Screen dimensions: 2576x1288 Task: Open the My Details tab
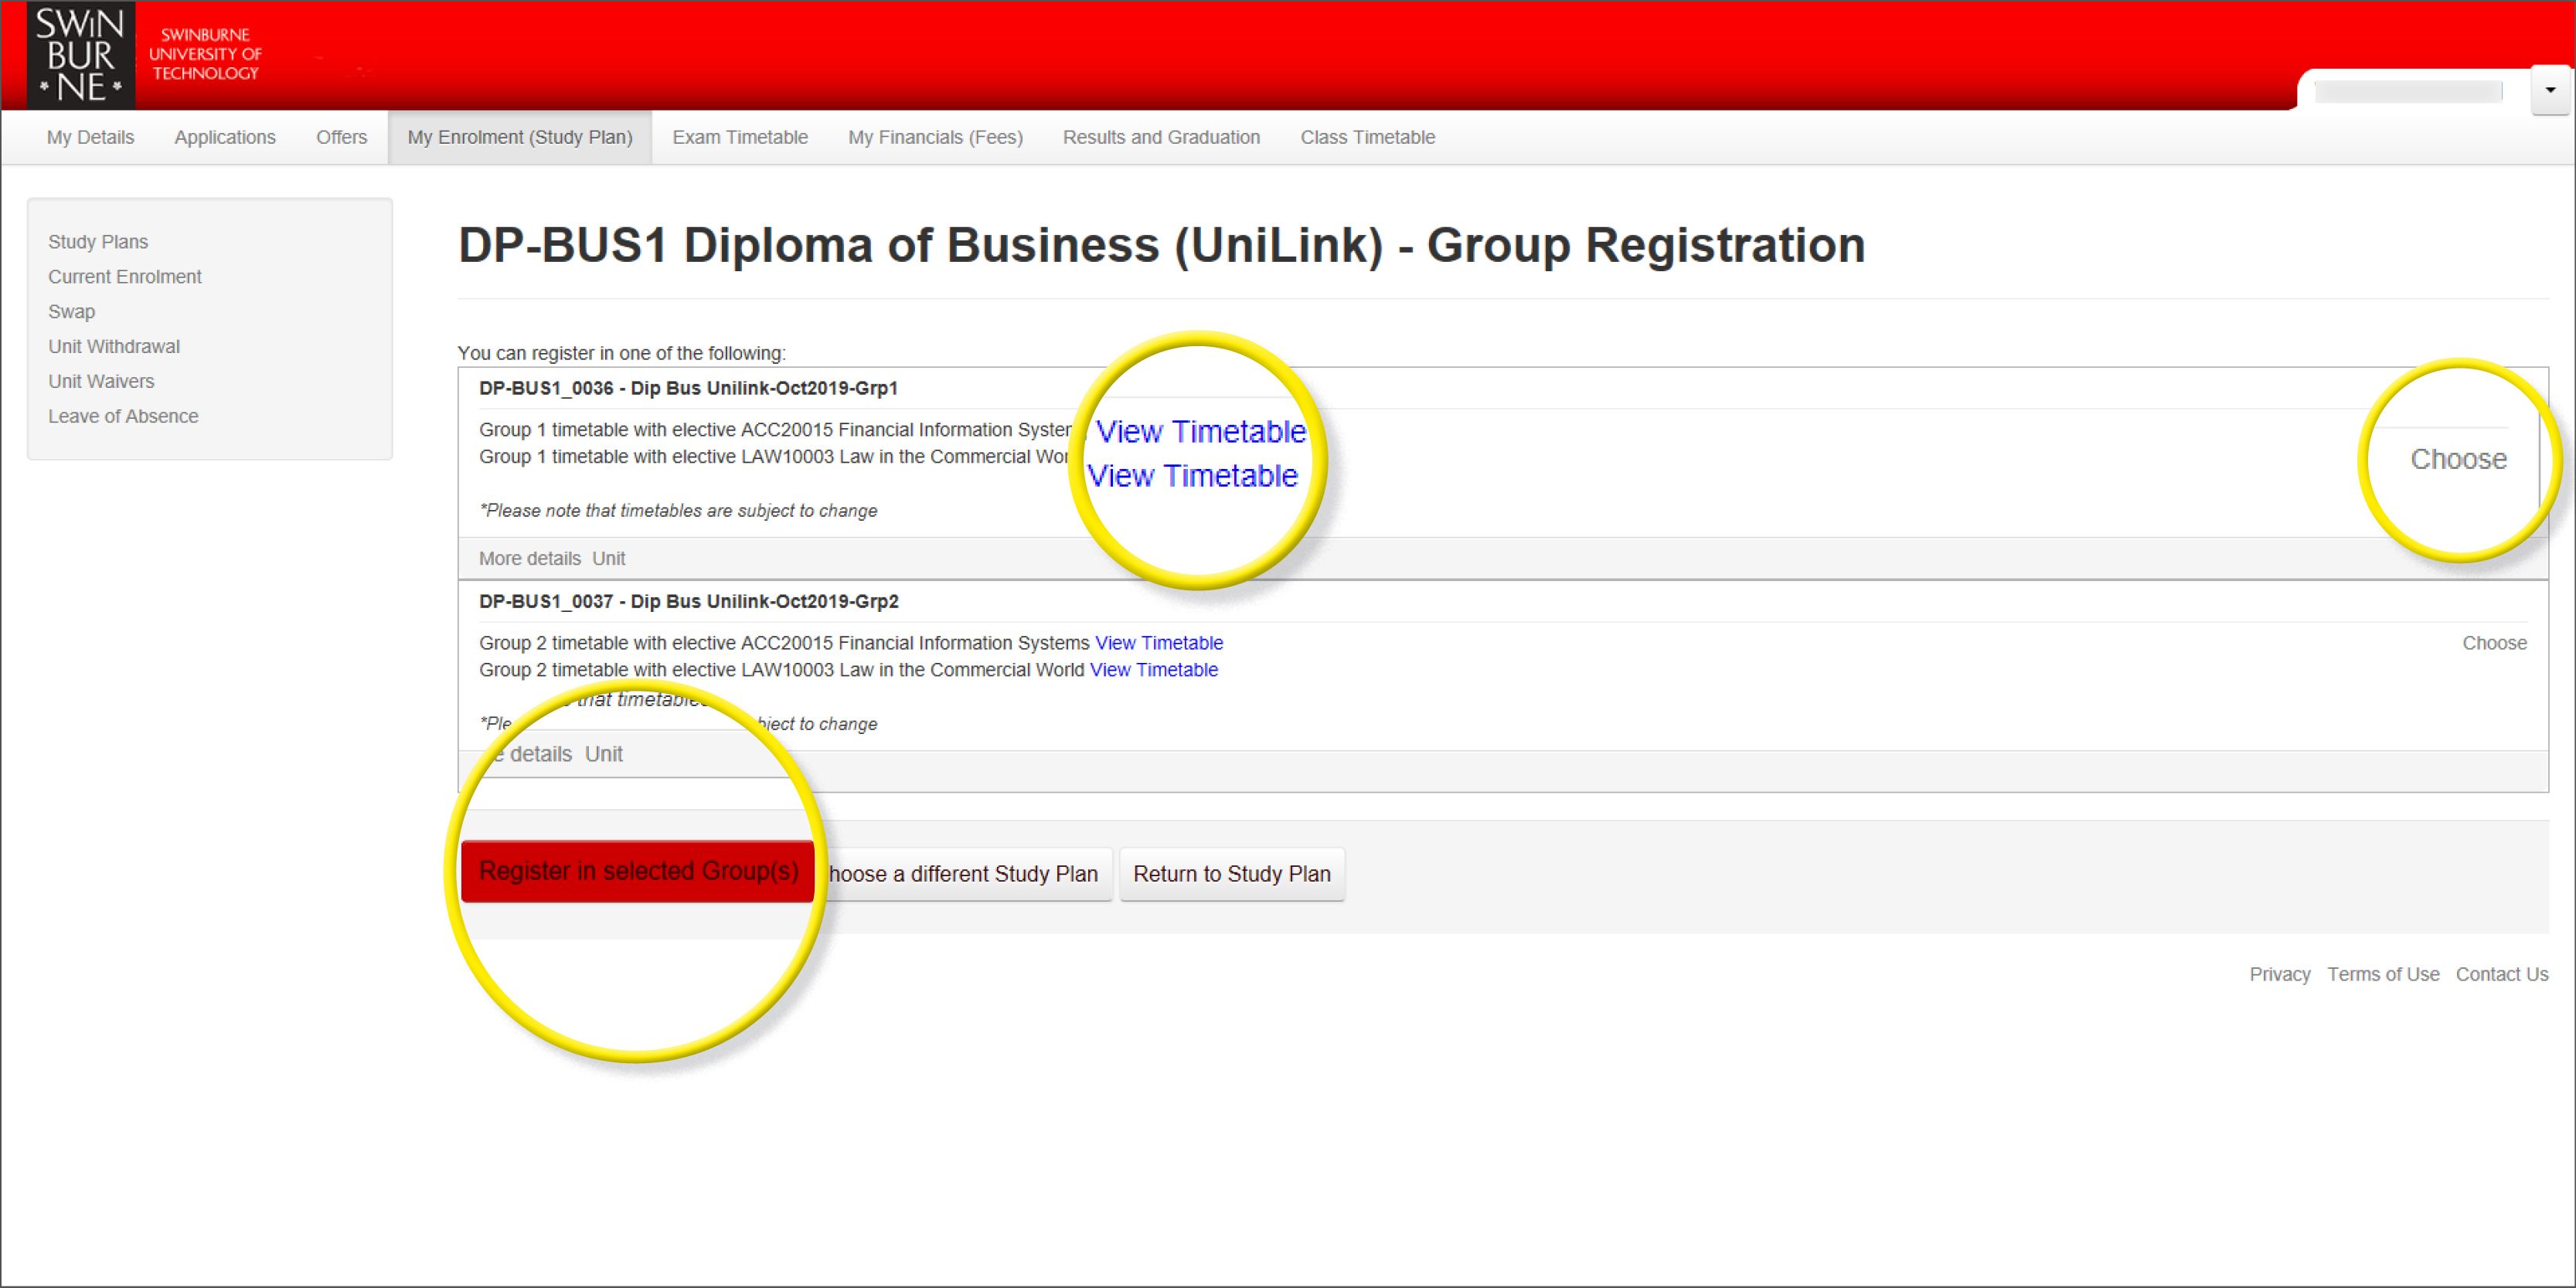point(90,138)
